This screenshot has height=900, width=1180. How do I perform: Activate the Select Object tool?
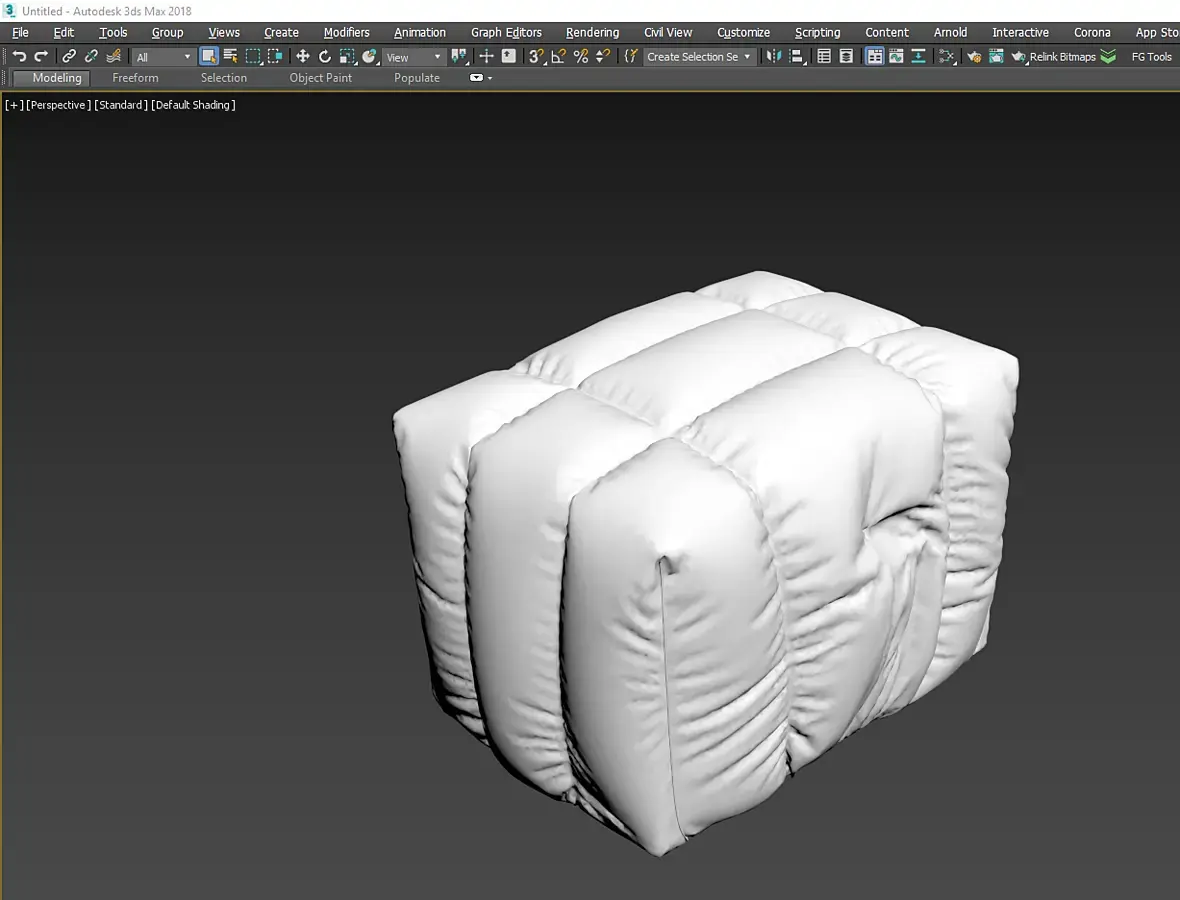(x=208, y=57)
